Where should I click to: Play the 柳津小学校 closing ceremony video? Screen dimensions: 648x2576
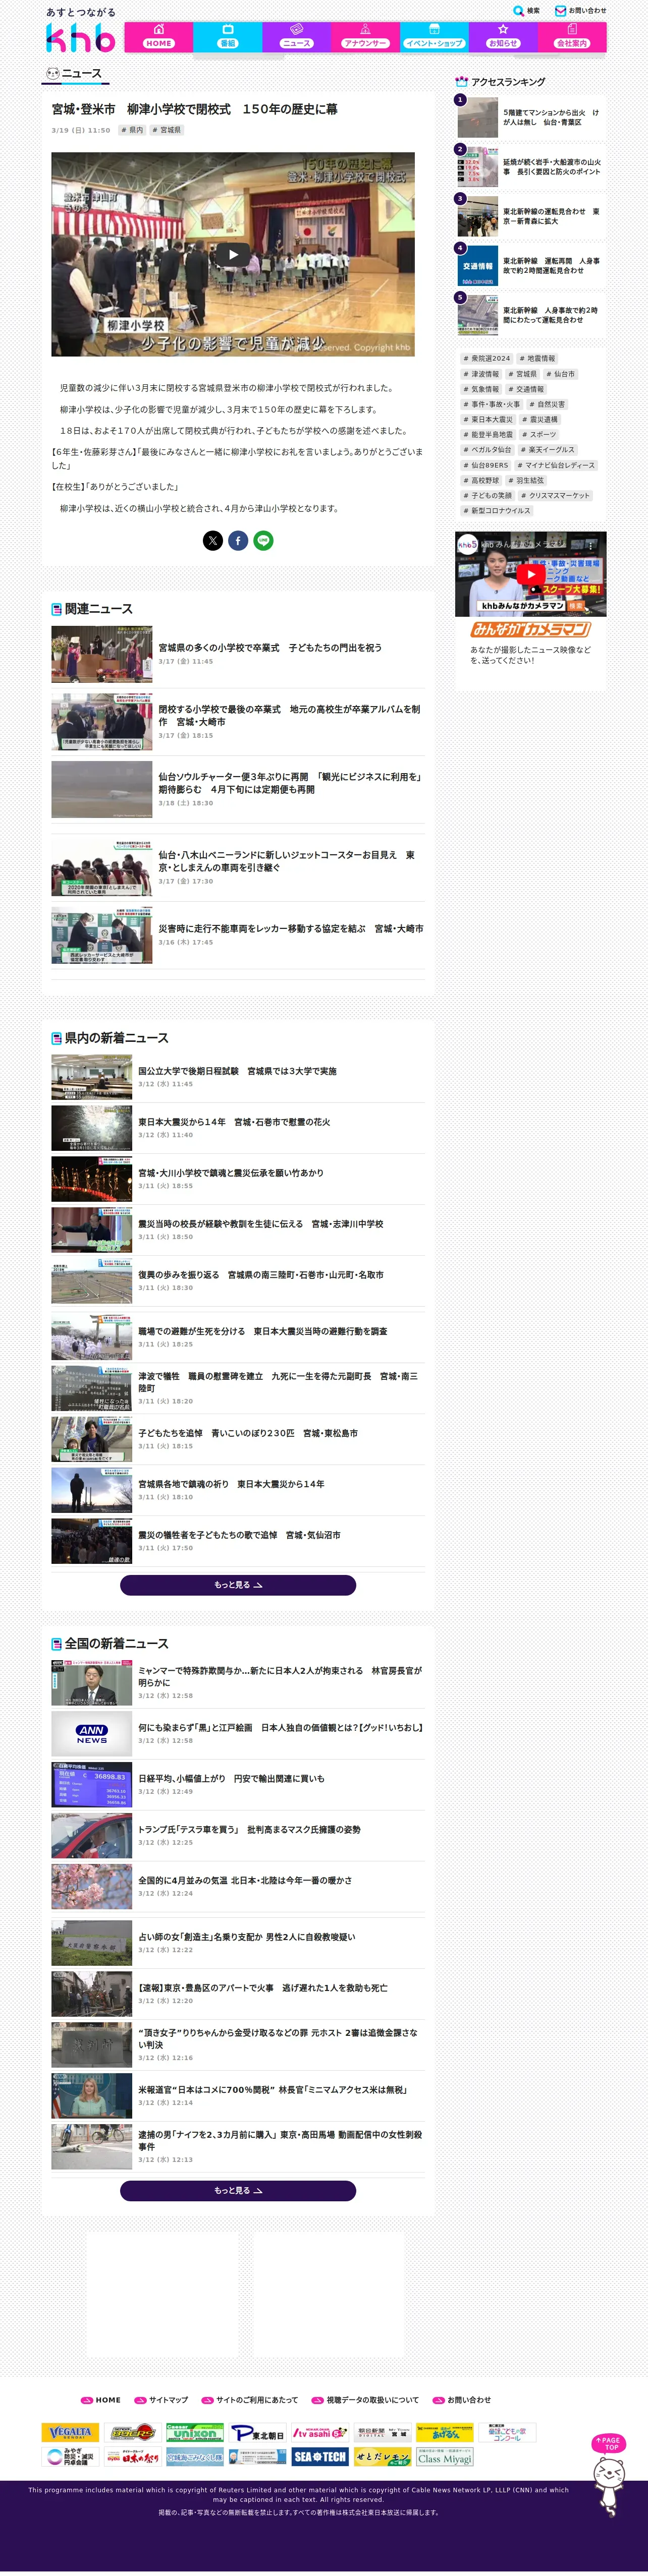pos(233,254)
